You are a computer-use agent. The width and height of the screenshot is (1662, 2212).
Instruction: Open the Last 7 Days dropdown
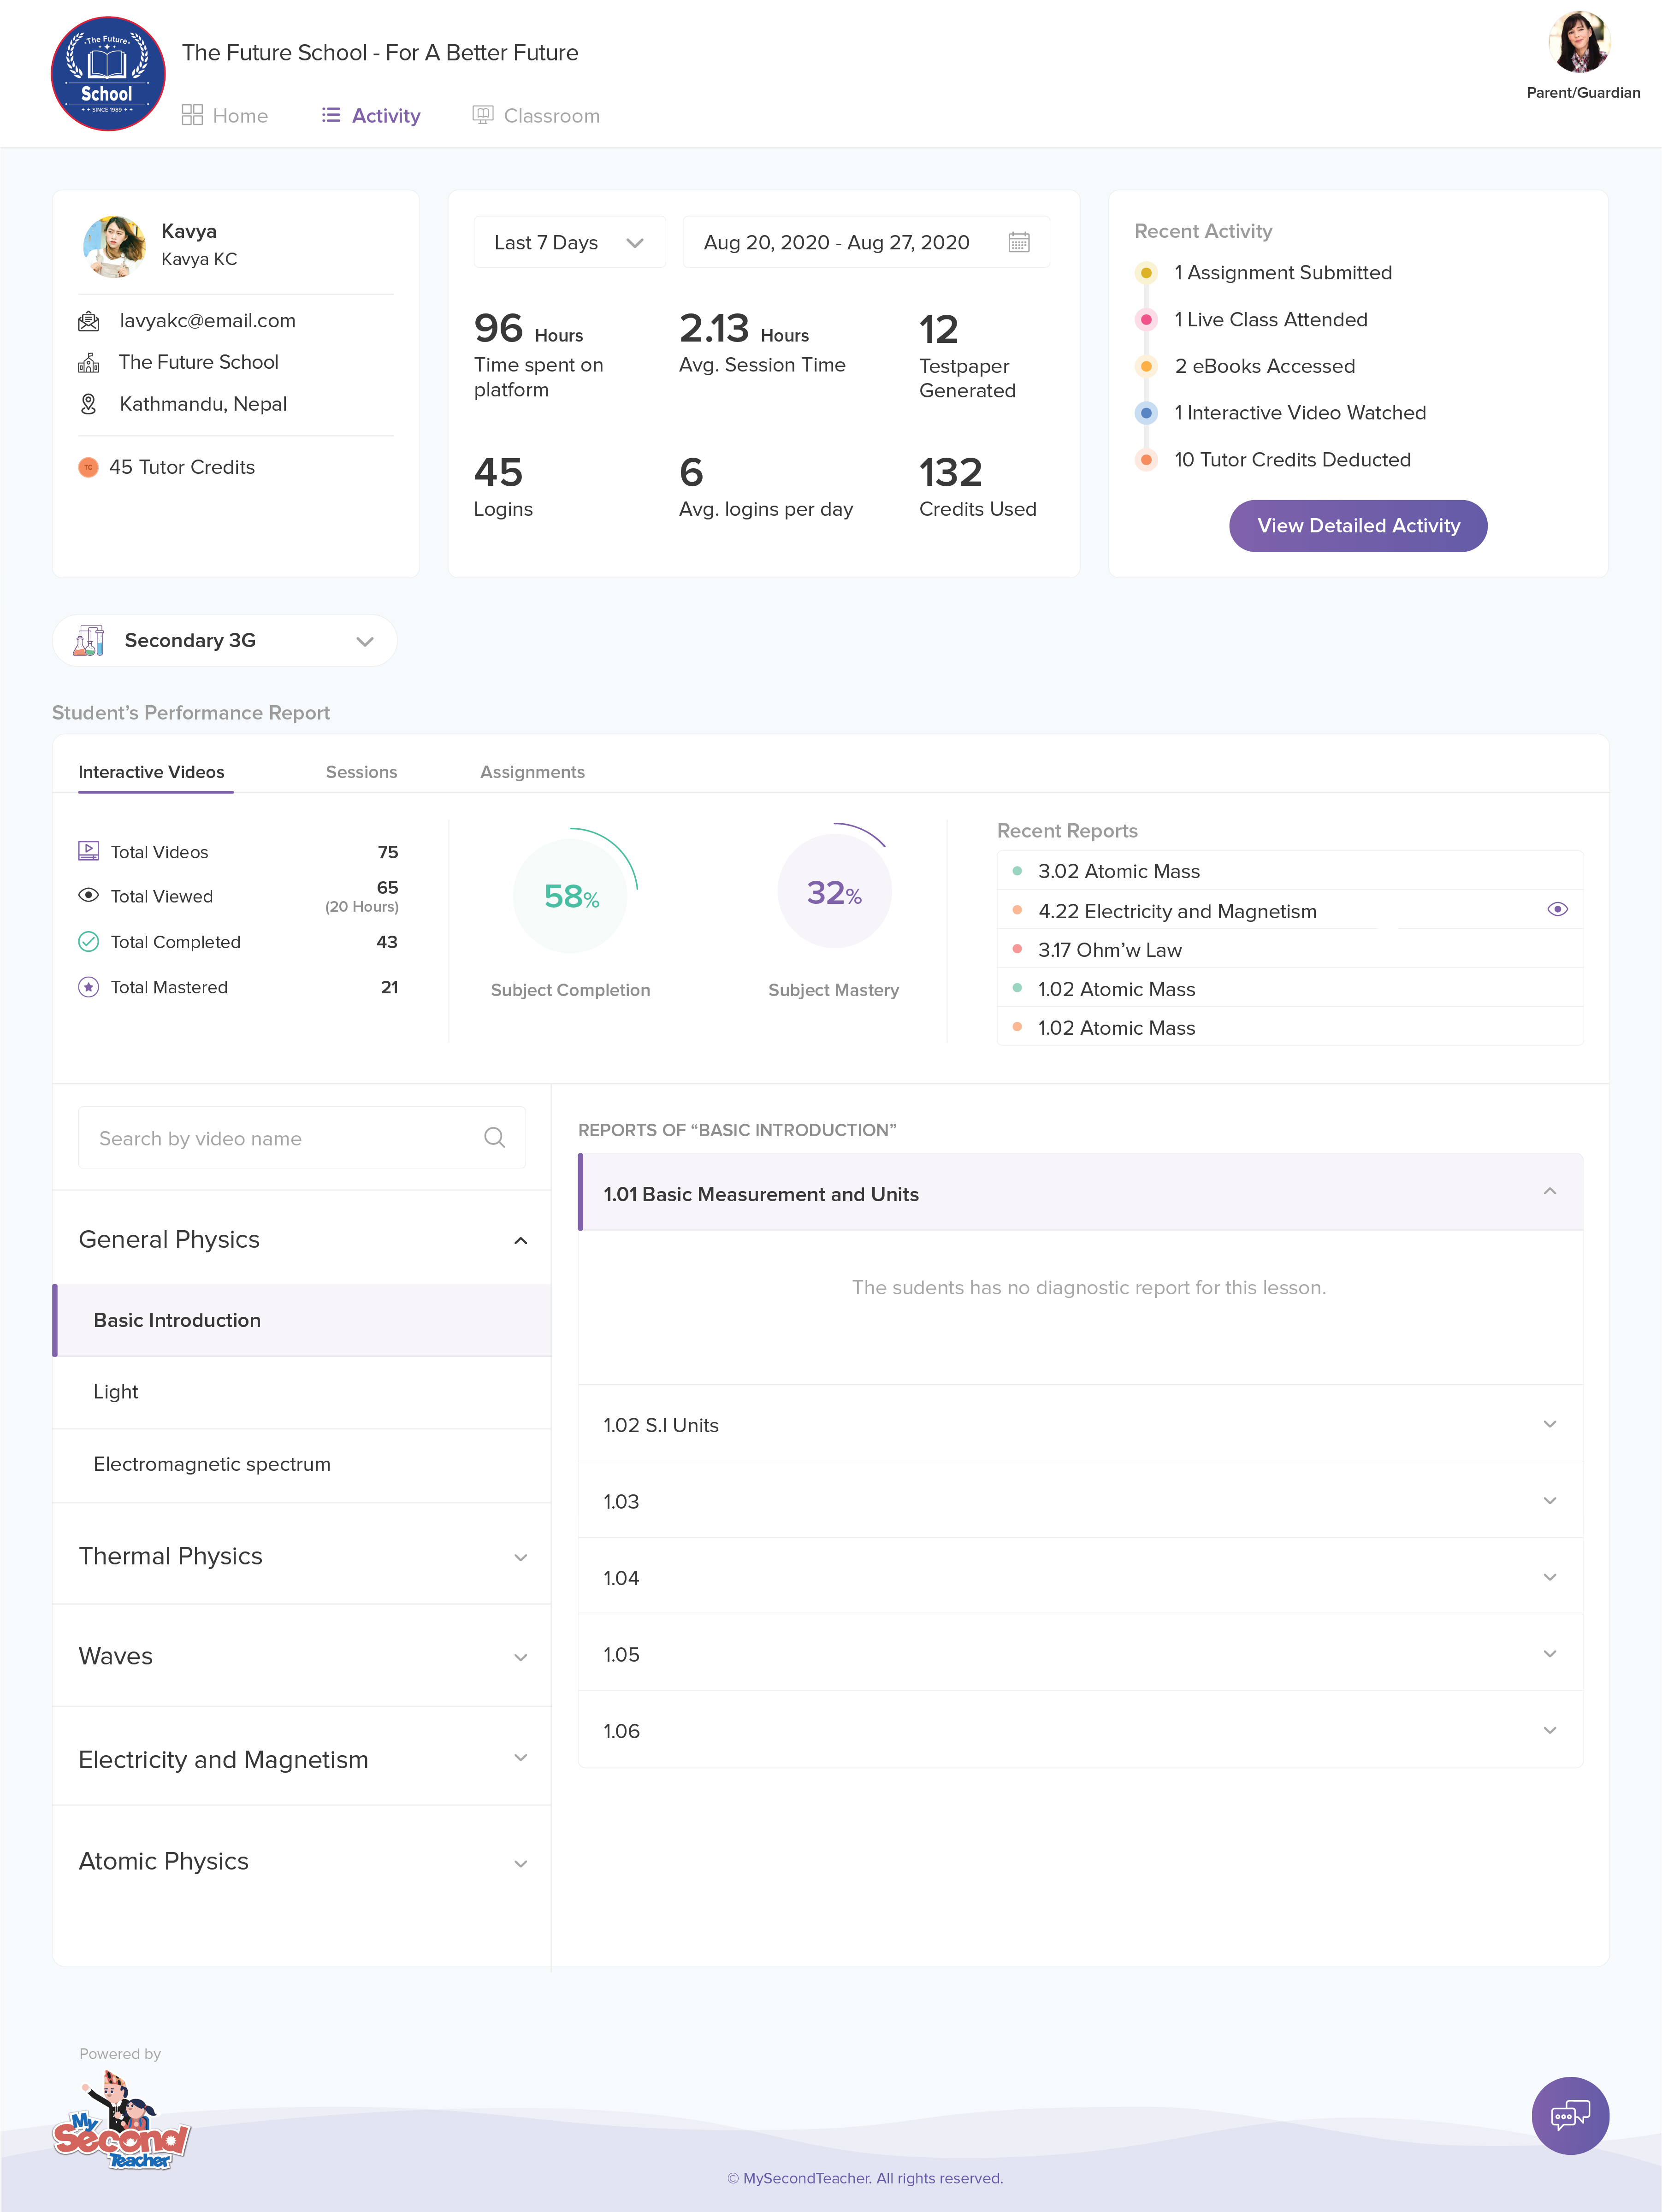coord(569,242)
